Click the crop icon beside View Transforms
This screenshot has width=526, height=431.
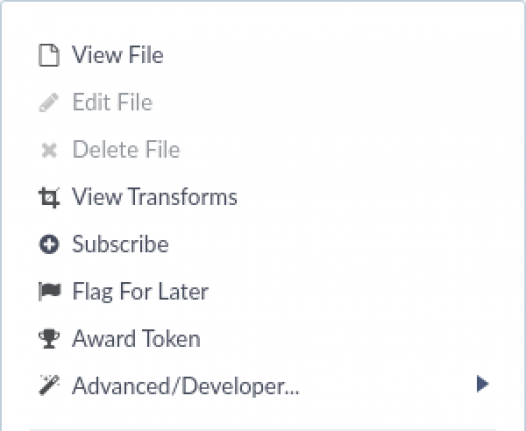49,197
